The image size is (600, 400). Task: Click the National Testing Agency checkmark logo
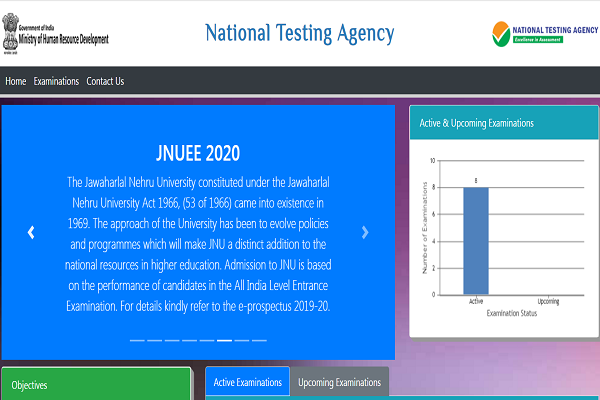point(501,34)
